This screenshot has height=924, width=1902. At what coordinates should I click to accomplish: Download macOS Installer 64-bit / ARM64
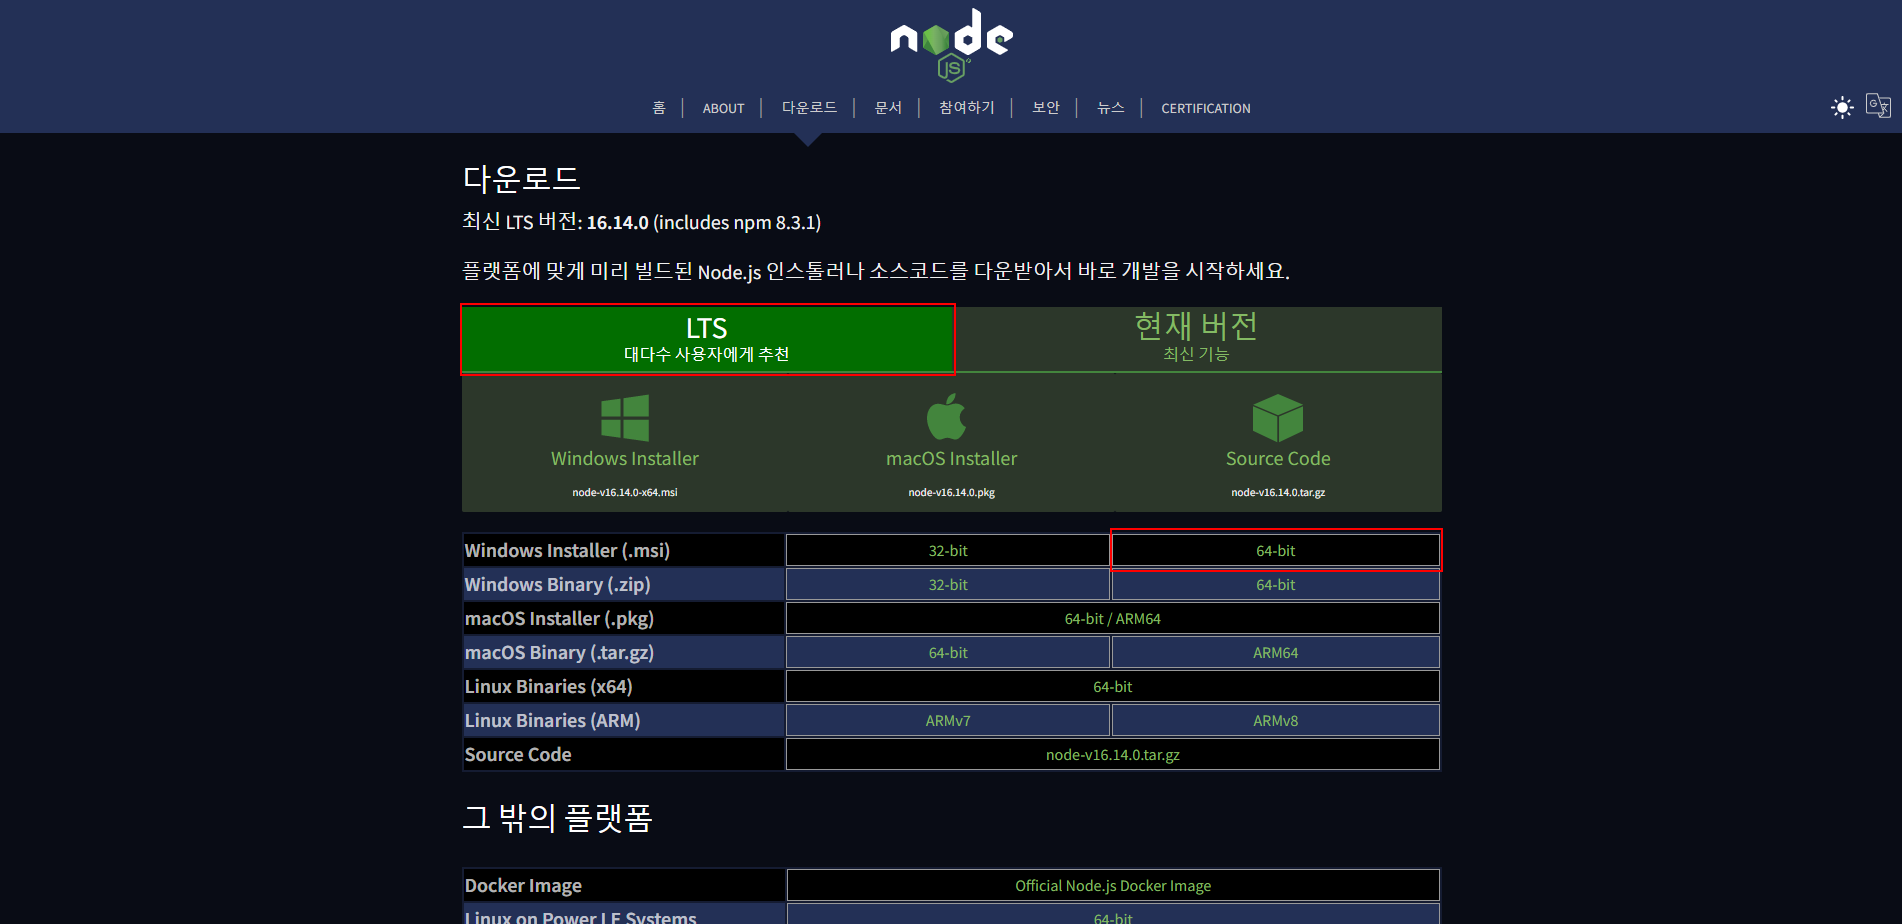[1113, 619]
